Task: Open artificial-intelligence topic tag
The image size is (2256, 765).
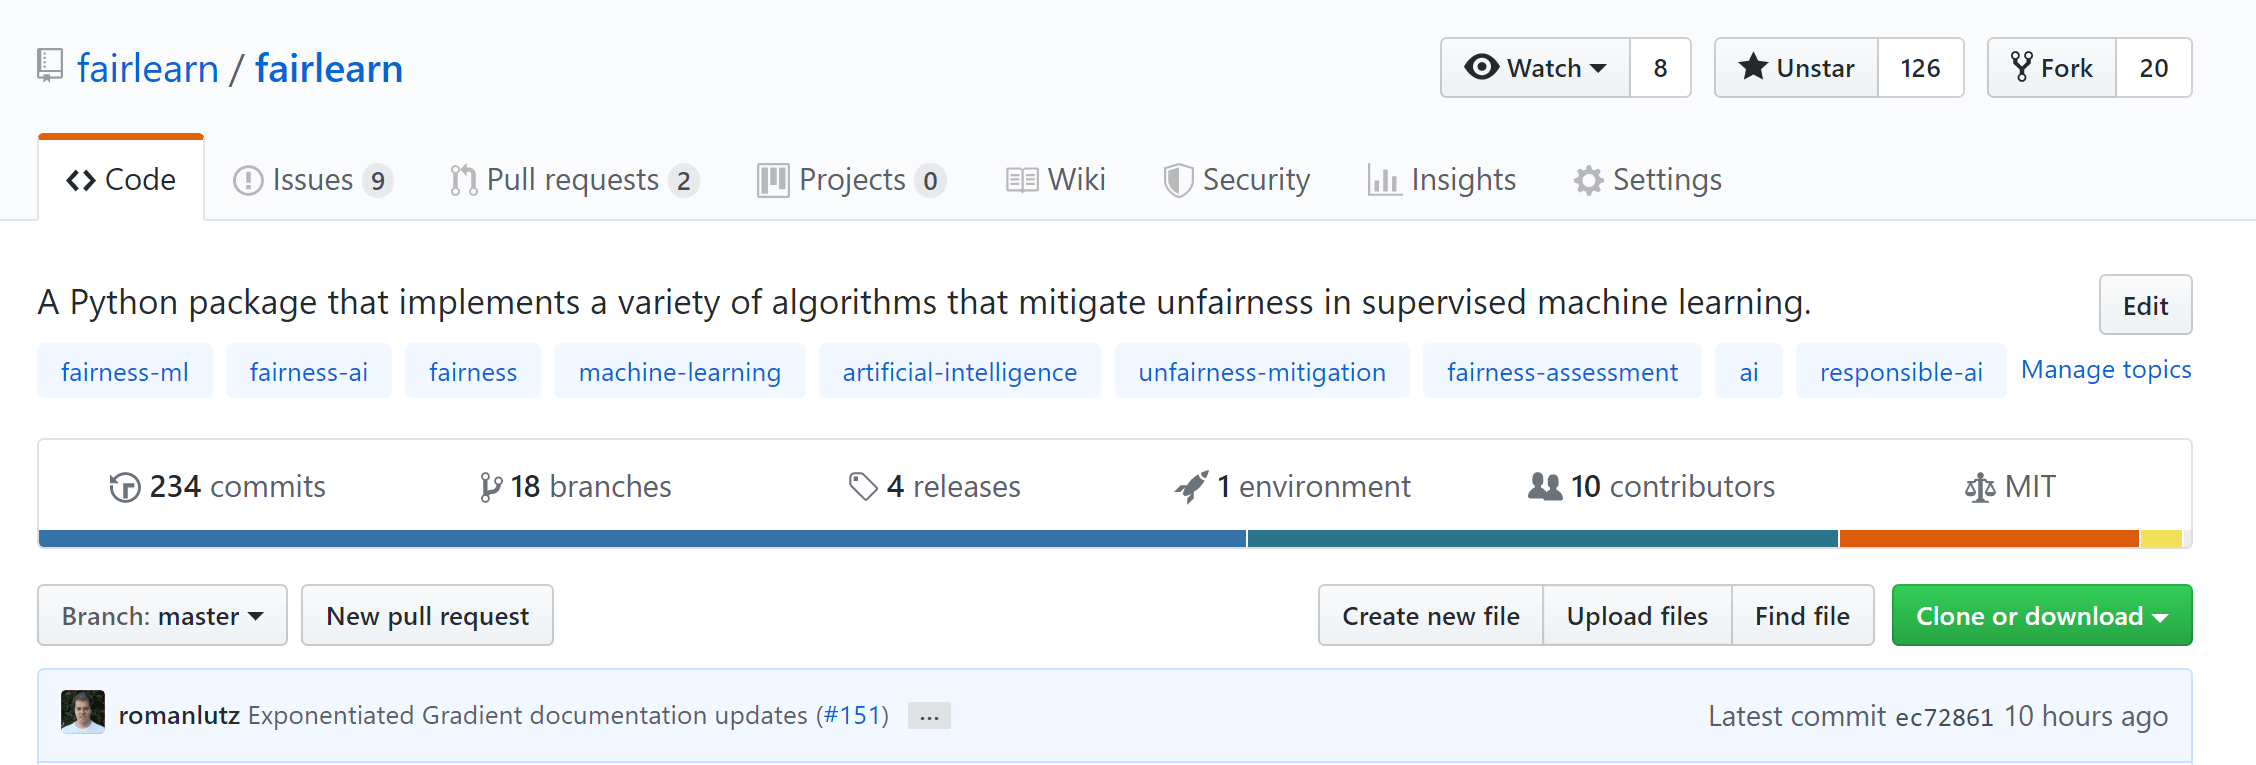Action: pos(960,371)
